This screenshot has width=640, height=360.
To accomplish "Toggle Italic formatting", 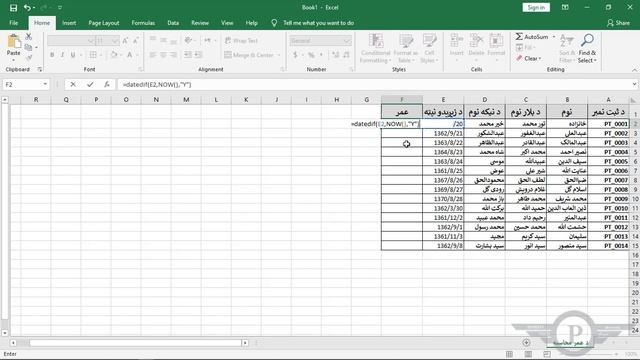I will [x=62, y=55].
